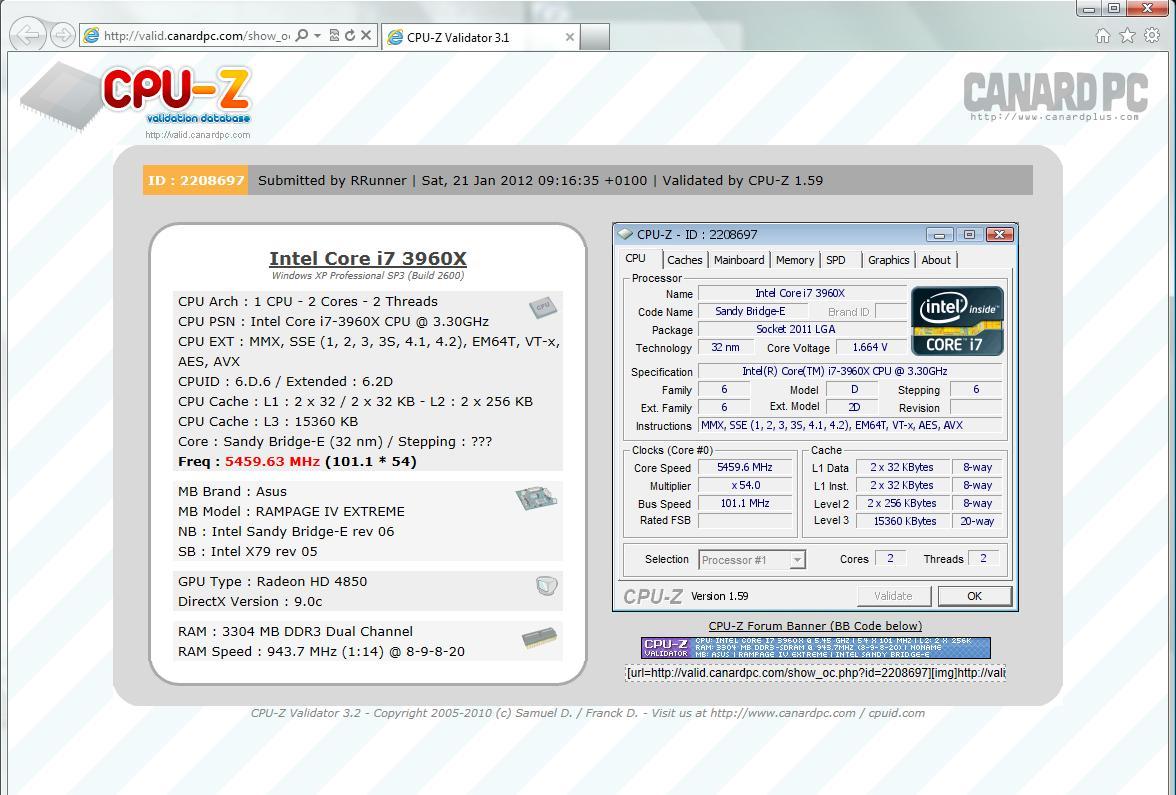Click the Multiplier value x 54.0
Image resolution: width=1176 pixels, height=795 pixels.
745,485
